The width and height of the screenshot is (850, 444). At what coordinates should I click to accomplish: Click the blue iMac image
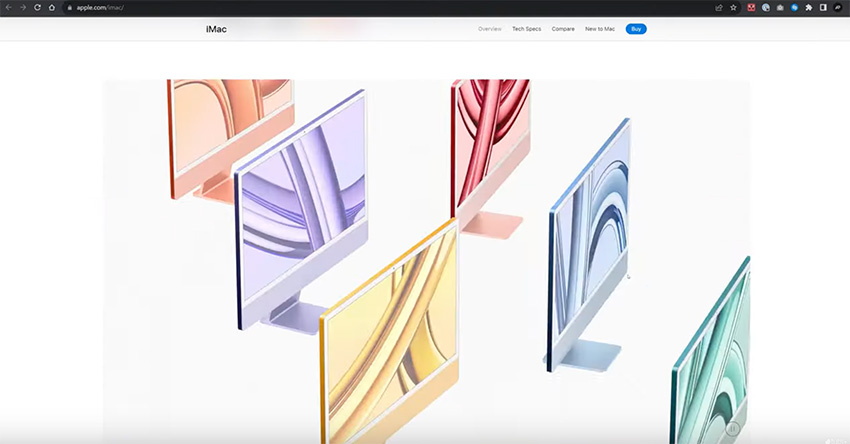coord(588,244)
